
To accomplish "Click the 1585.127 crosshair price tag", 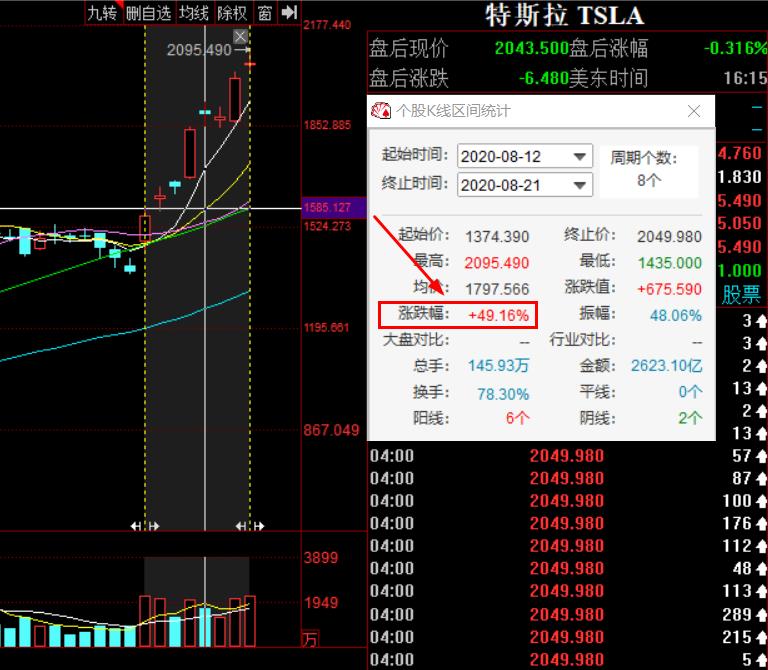I will tap(334, 207).
